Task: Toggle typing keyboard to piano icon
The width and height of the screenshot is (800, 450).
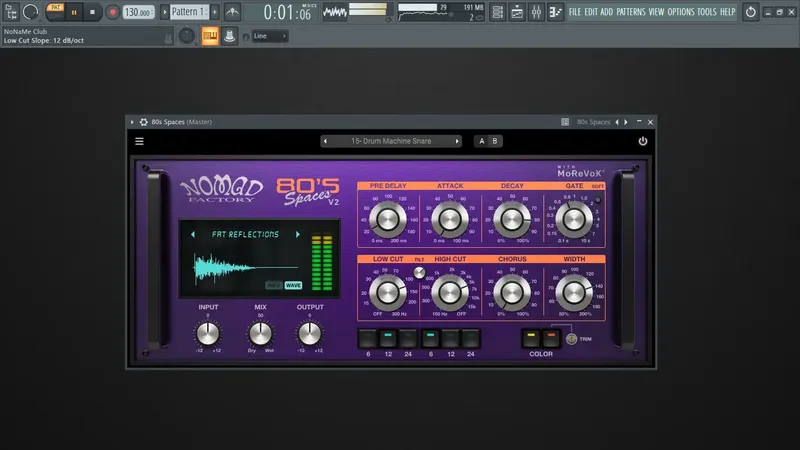Action: pyautogui.click(x=210, y=36)
